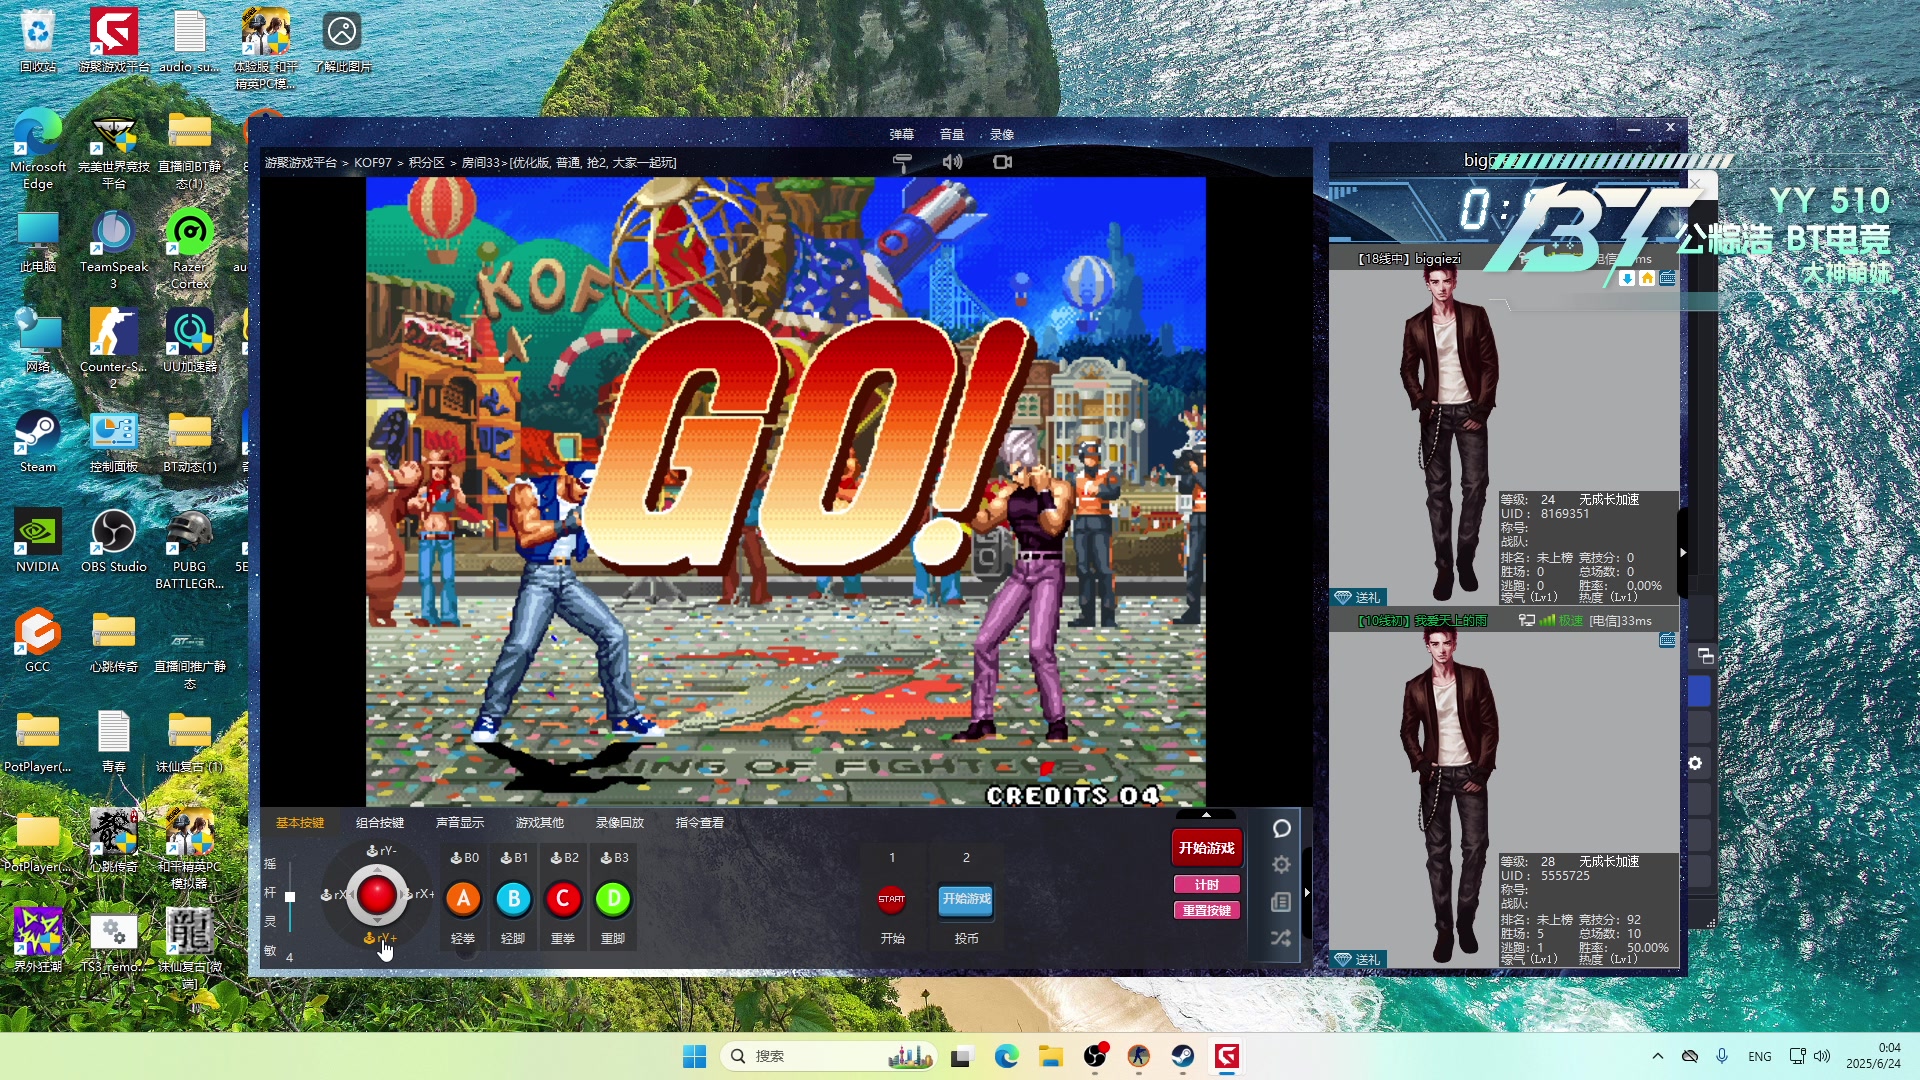Click 送礼 gift button under bigqiezi
The image size is (1920, 1080).
click(1357, 597)
